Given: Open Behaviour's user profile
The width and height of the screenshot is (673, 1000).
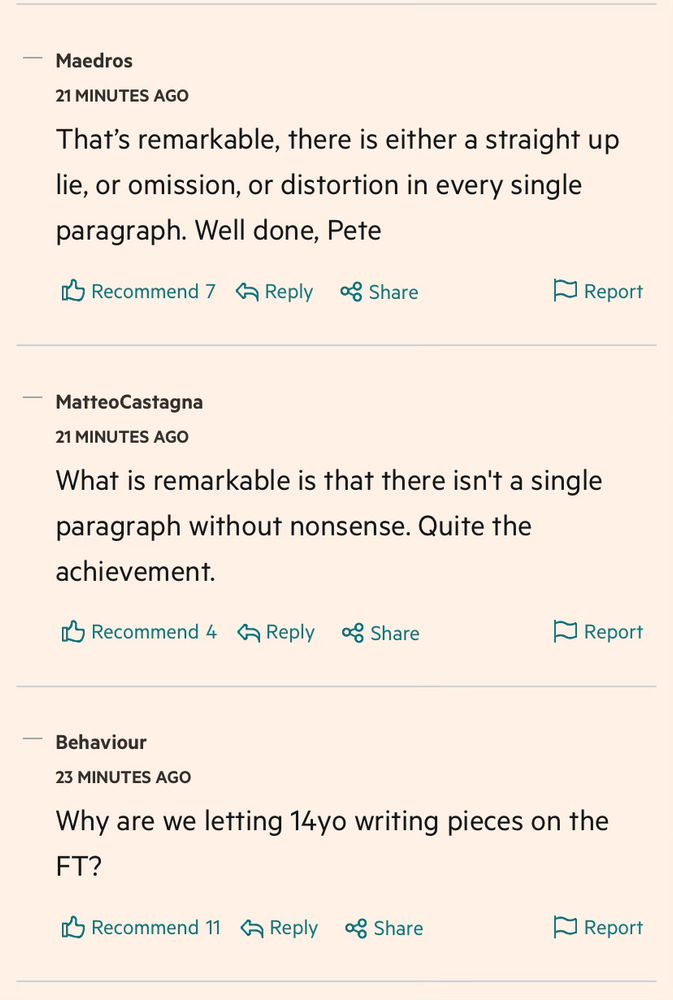Looking at the screenshot, I should pyautogui.click(x=100, y=742).
